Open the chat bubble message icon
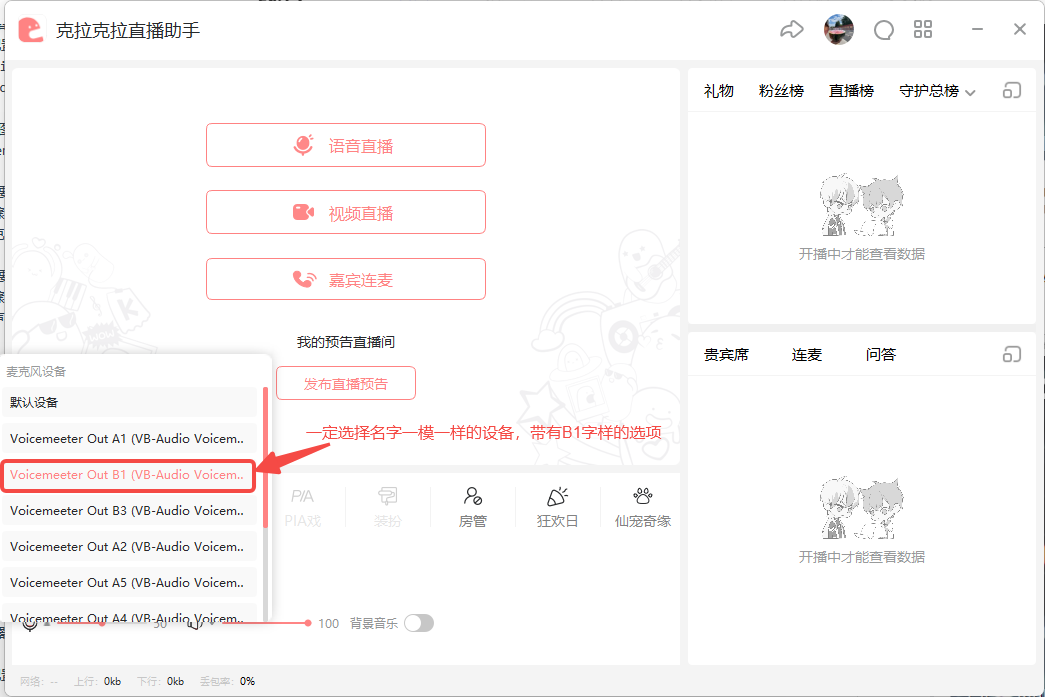Viewport: 1045px width, 697px height. click(x=884, y=30)
